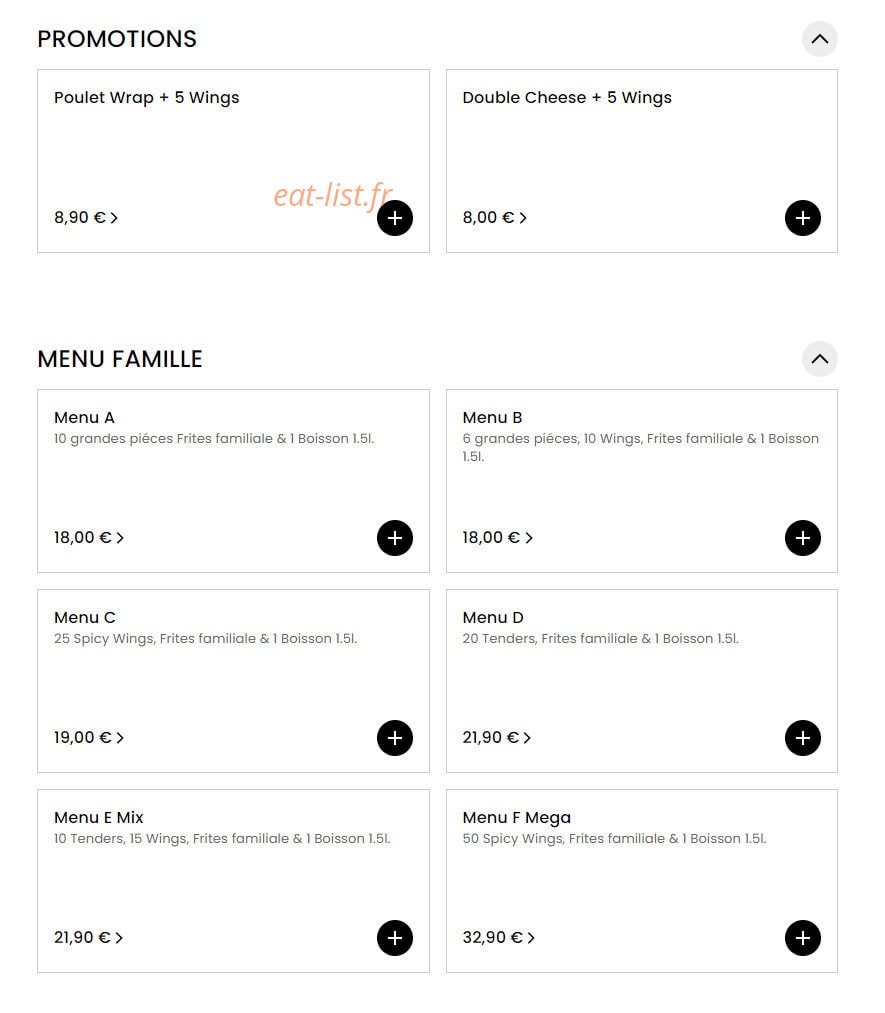
Task: Click the MENU FAMILLE section heading
Action: point(120,359)
